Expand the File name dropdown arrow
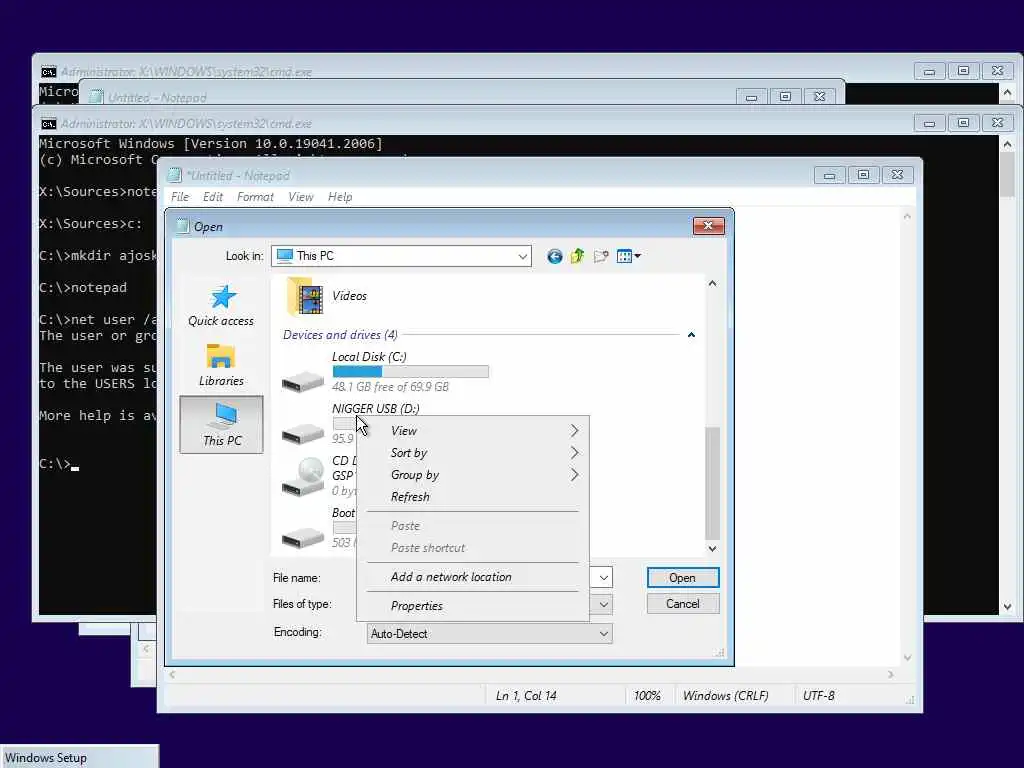This screenshot has width=1024, height=768. pos(604,577)
